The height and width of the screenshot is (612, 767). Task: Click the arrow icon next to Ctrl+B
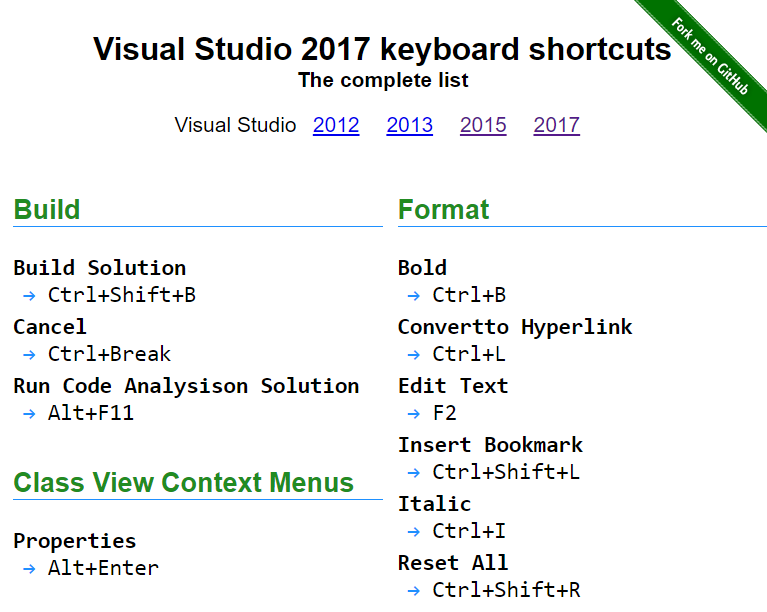(412, 296)
